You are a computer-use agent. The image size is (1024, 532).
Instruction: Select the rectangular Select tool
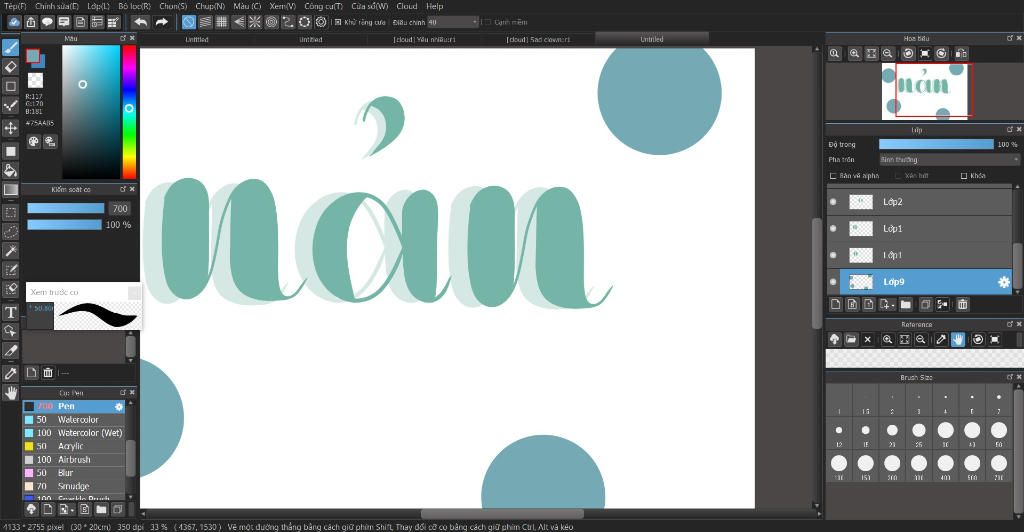coord(10,212)
